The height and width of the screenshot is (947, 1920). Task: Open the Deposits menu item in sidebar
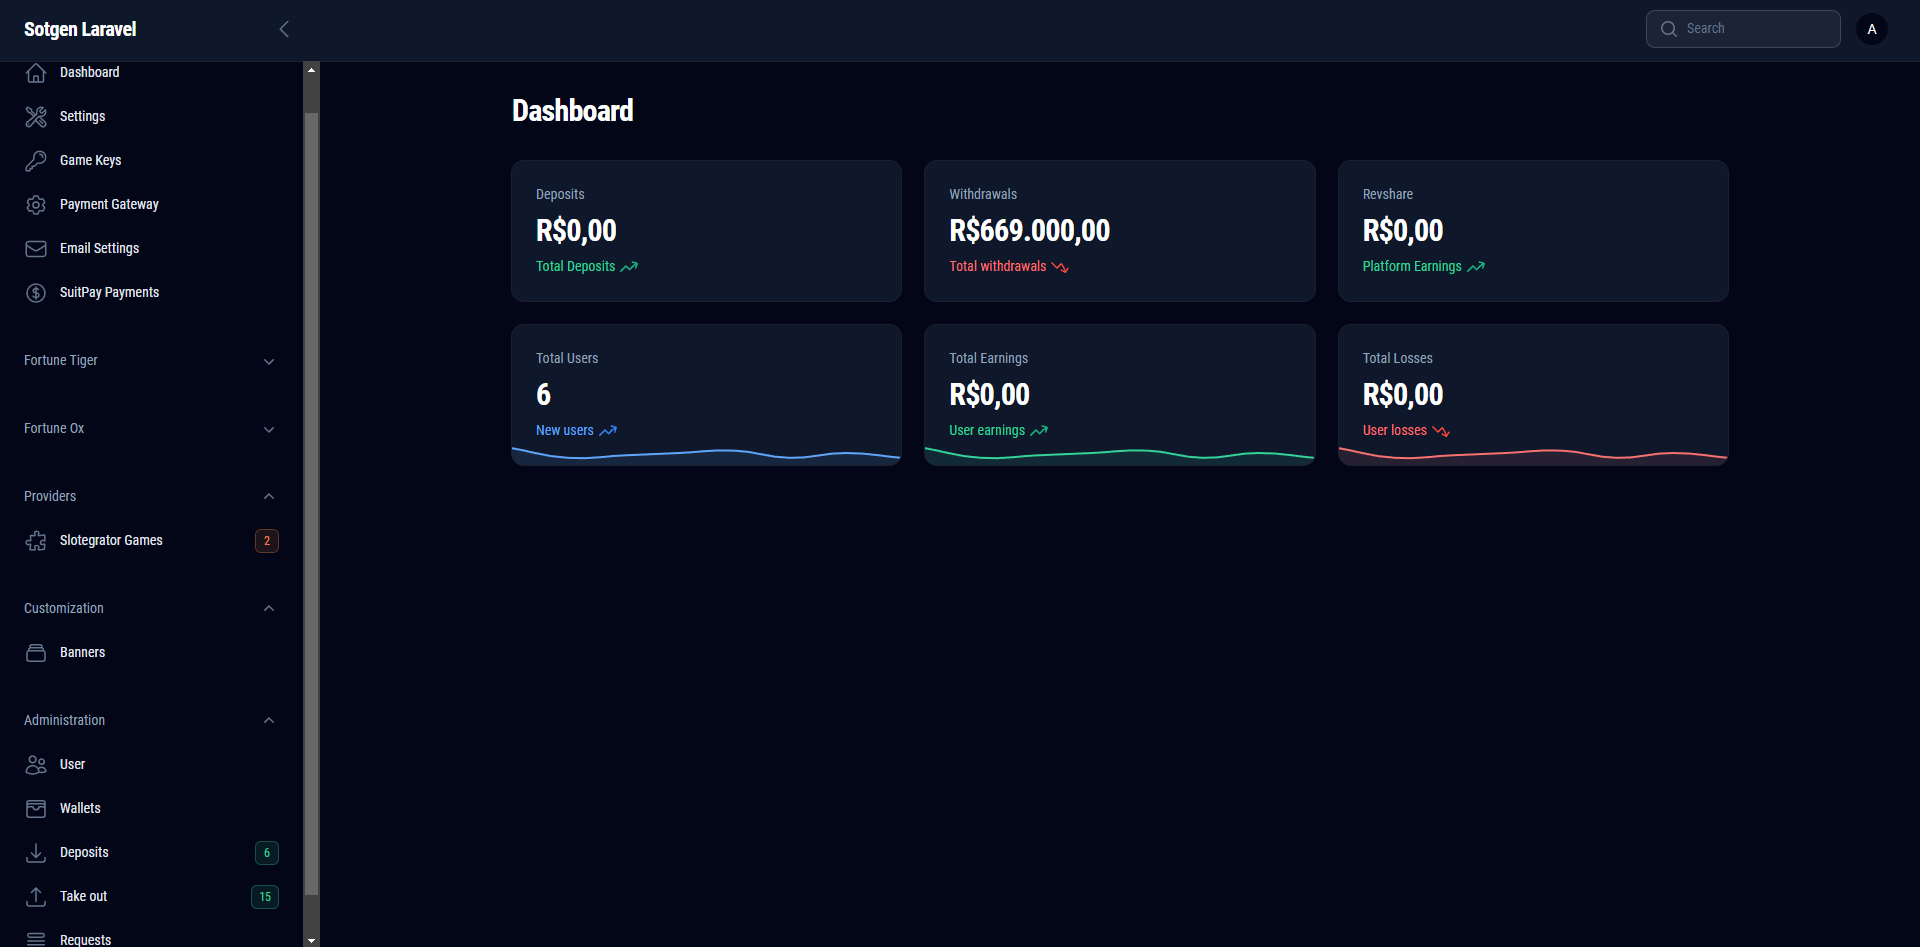coord(84,853)
